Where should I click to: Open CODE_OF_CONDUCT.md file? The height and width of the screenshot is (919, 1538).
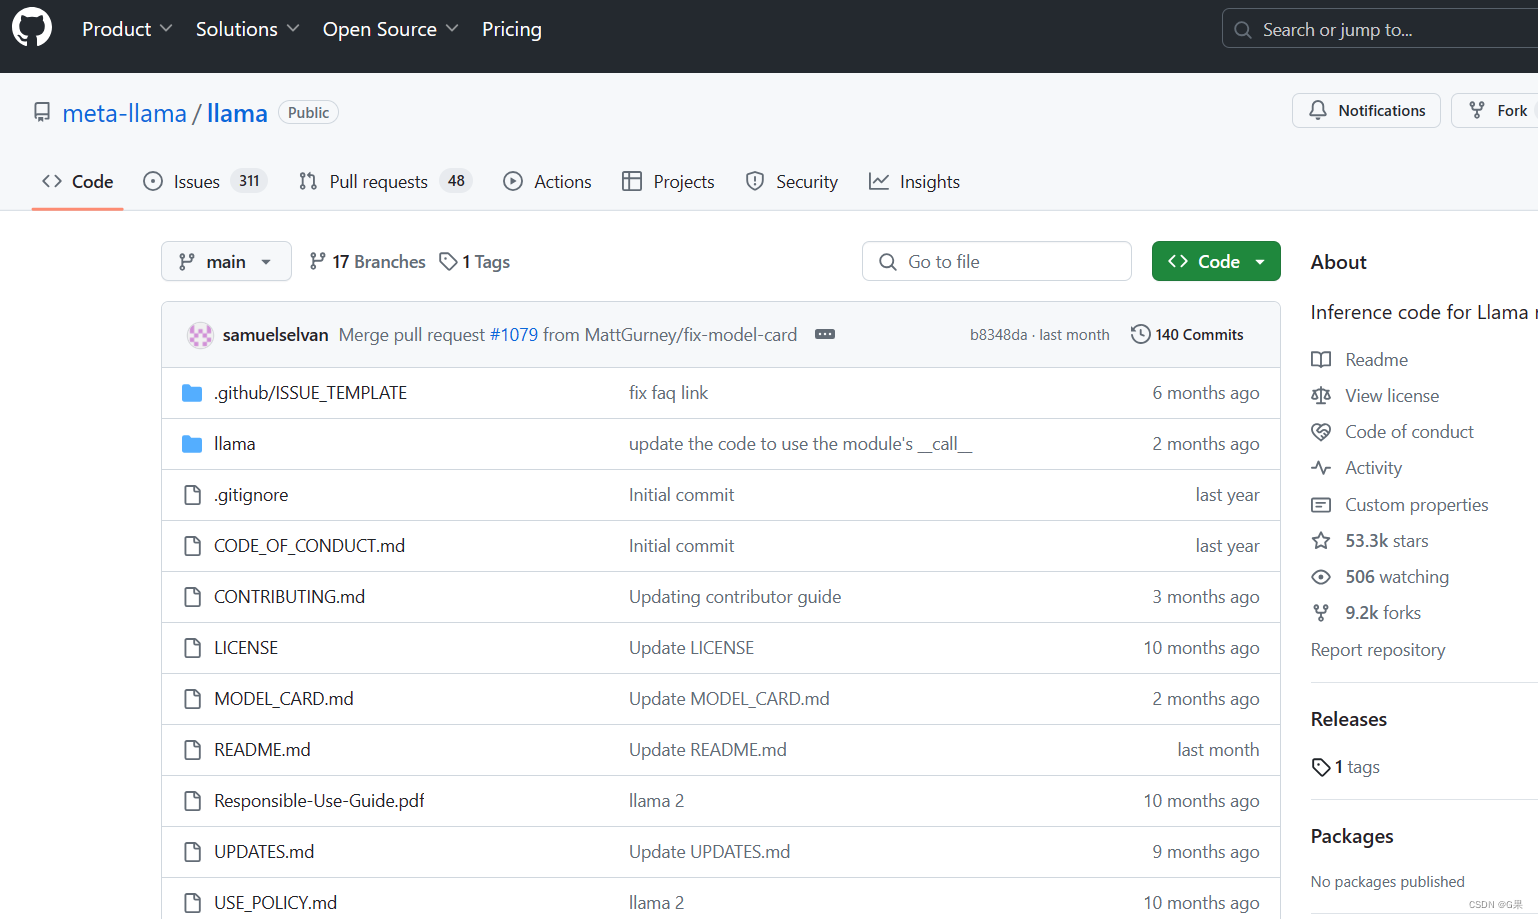309,546
